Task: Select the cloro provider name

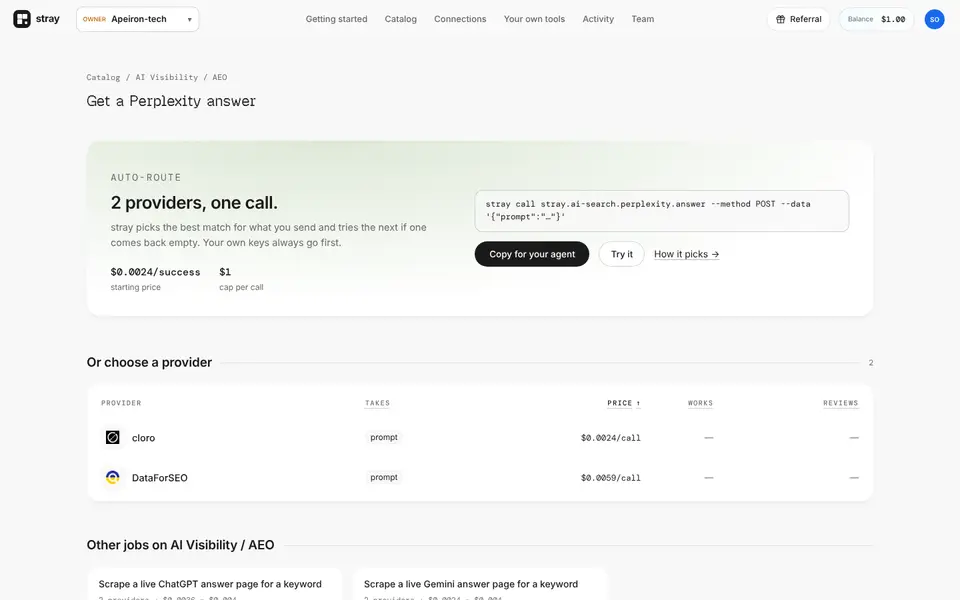Action: coord(143,438)
